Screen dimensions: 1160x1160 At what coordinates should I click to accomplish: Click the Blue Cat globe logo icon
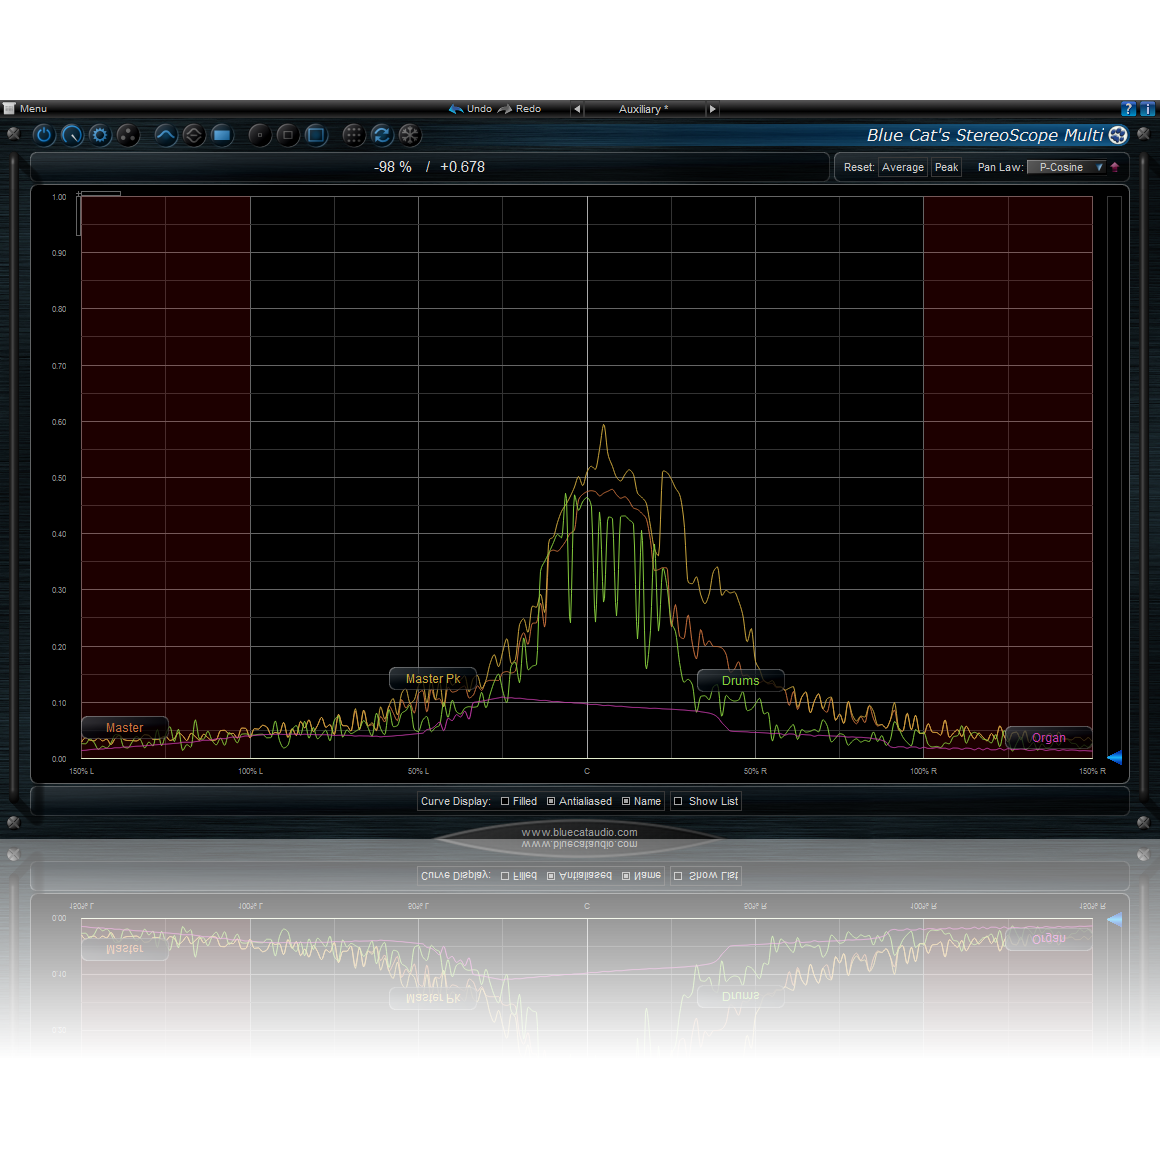coord(1117,135)
